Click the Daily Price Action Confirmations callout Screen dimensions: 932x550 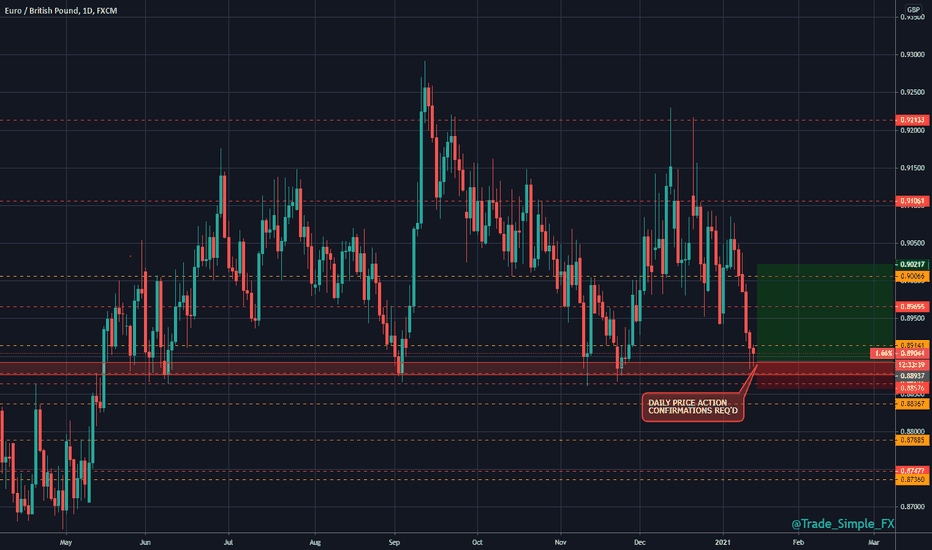(692, 407)
